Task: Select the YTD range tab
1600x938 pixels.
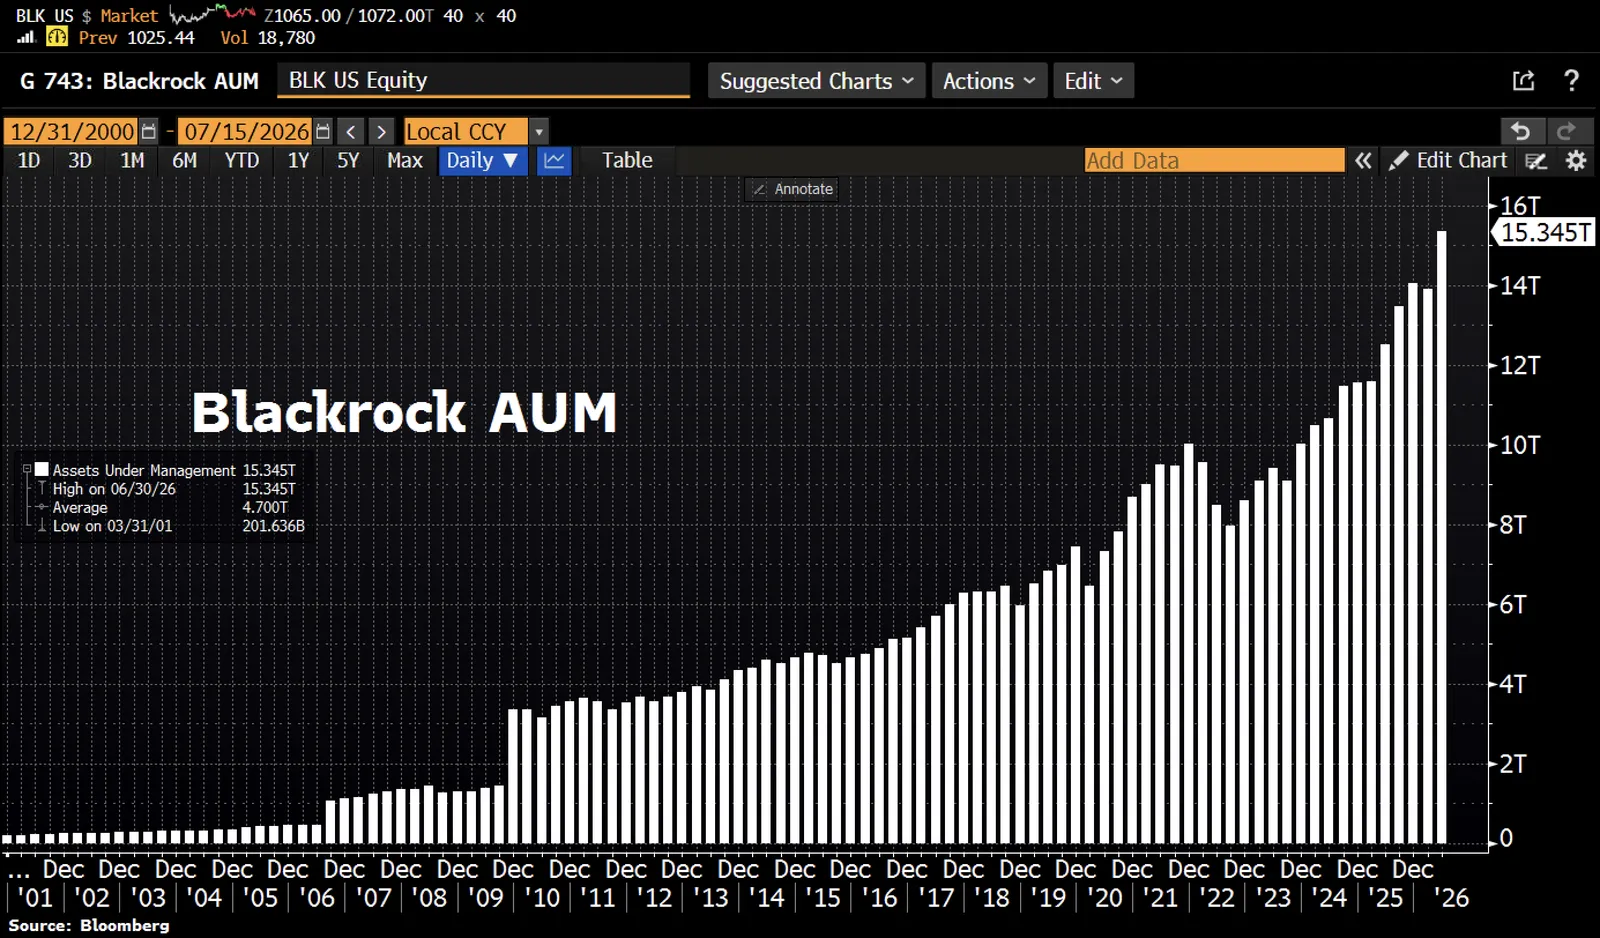Action: click(x=242, y=160)
